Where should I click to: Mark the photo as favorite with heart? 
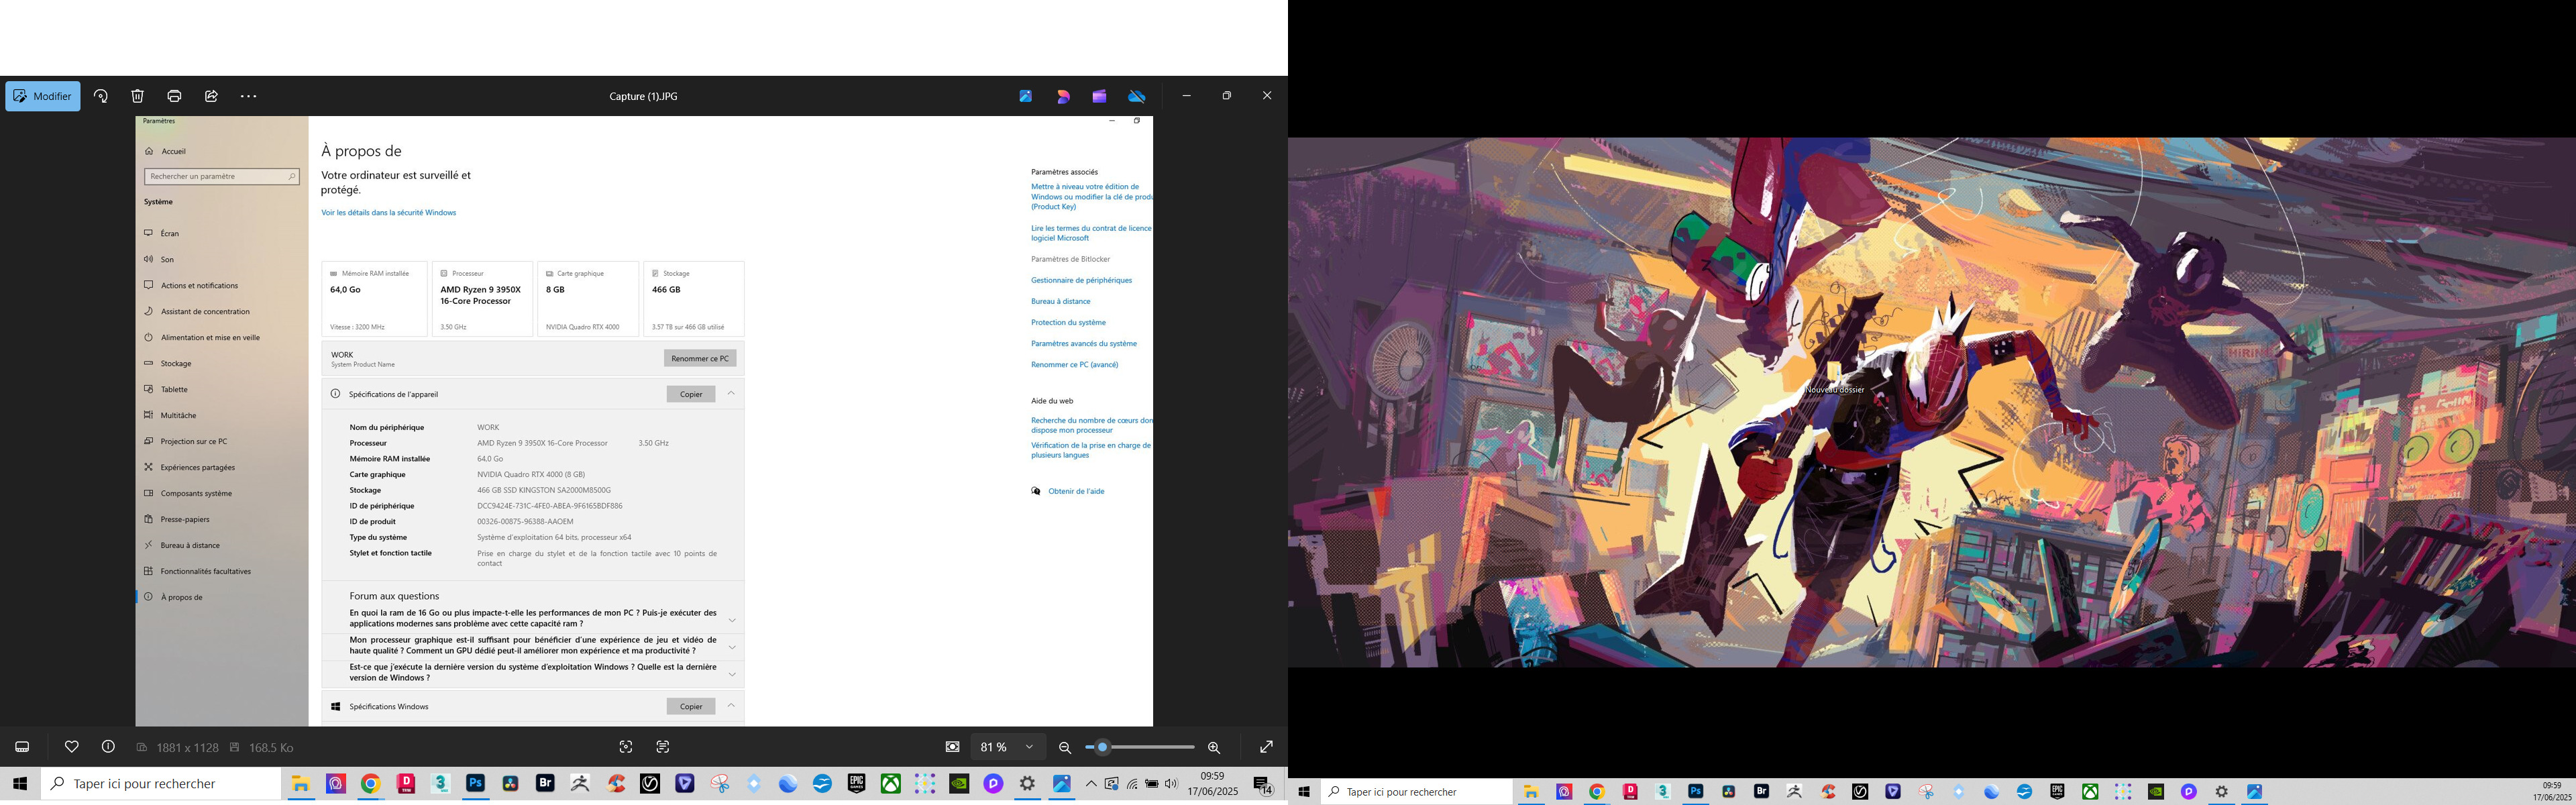click(72, 747)
